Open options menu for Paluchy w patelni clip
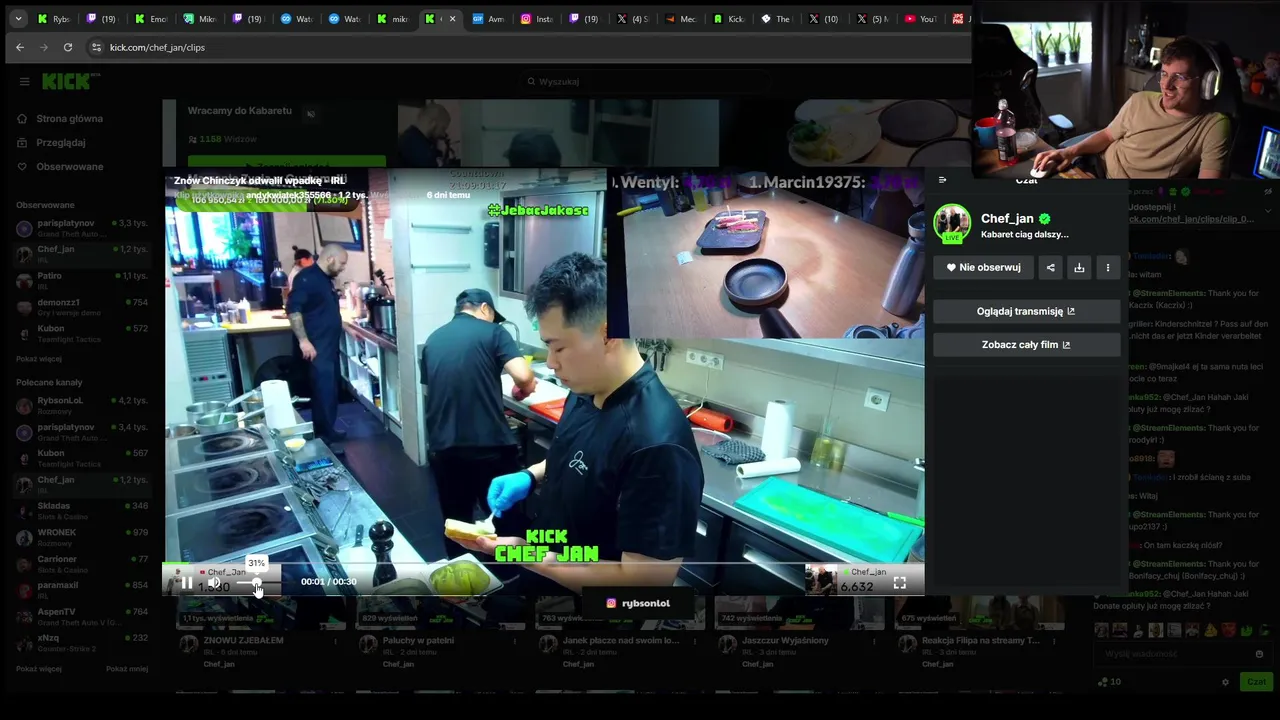Screen dimensions: 1280x720 point(514,641)
